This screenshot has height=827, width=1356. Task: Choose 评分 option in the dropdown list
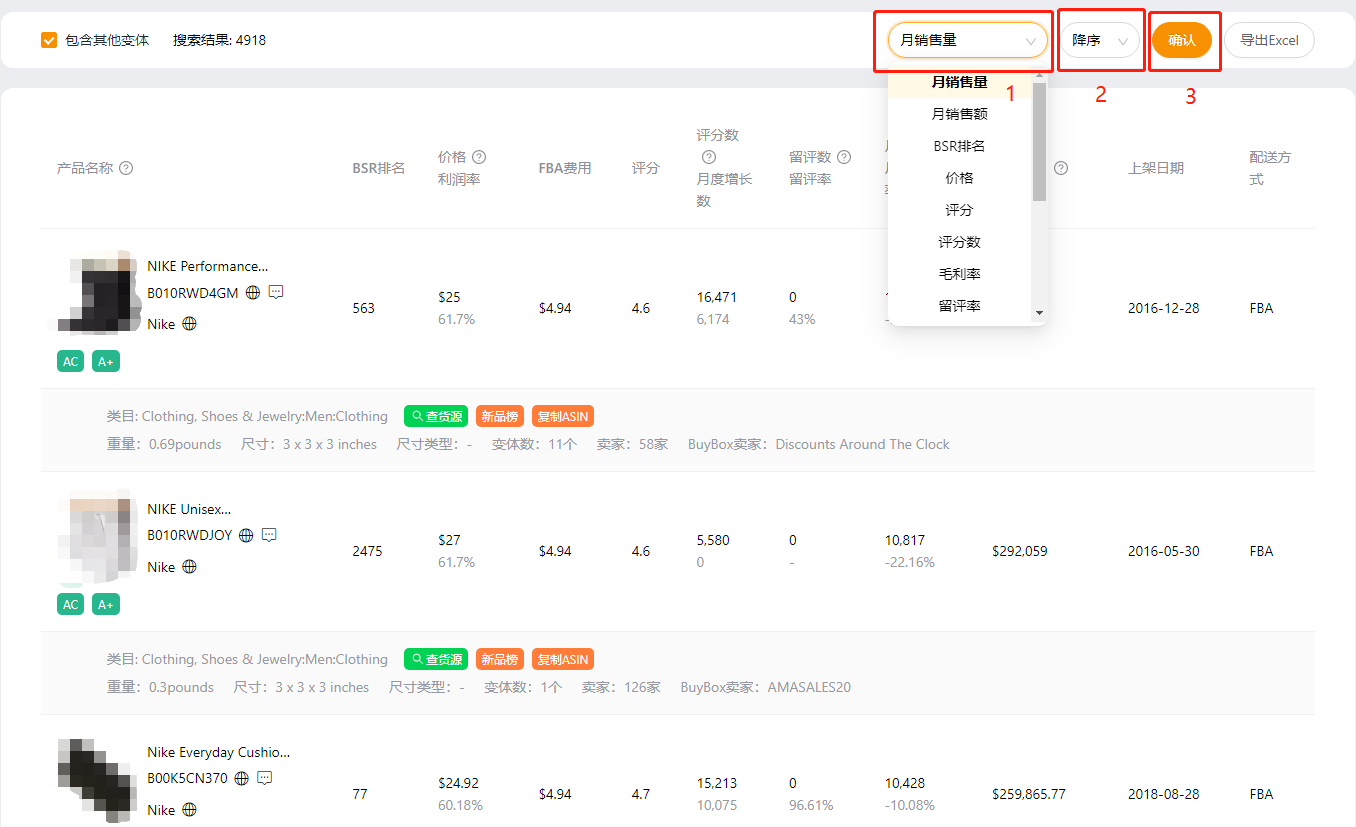(959, 210)
